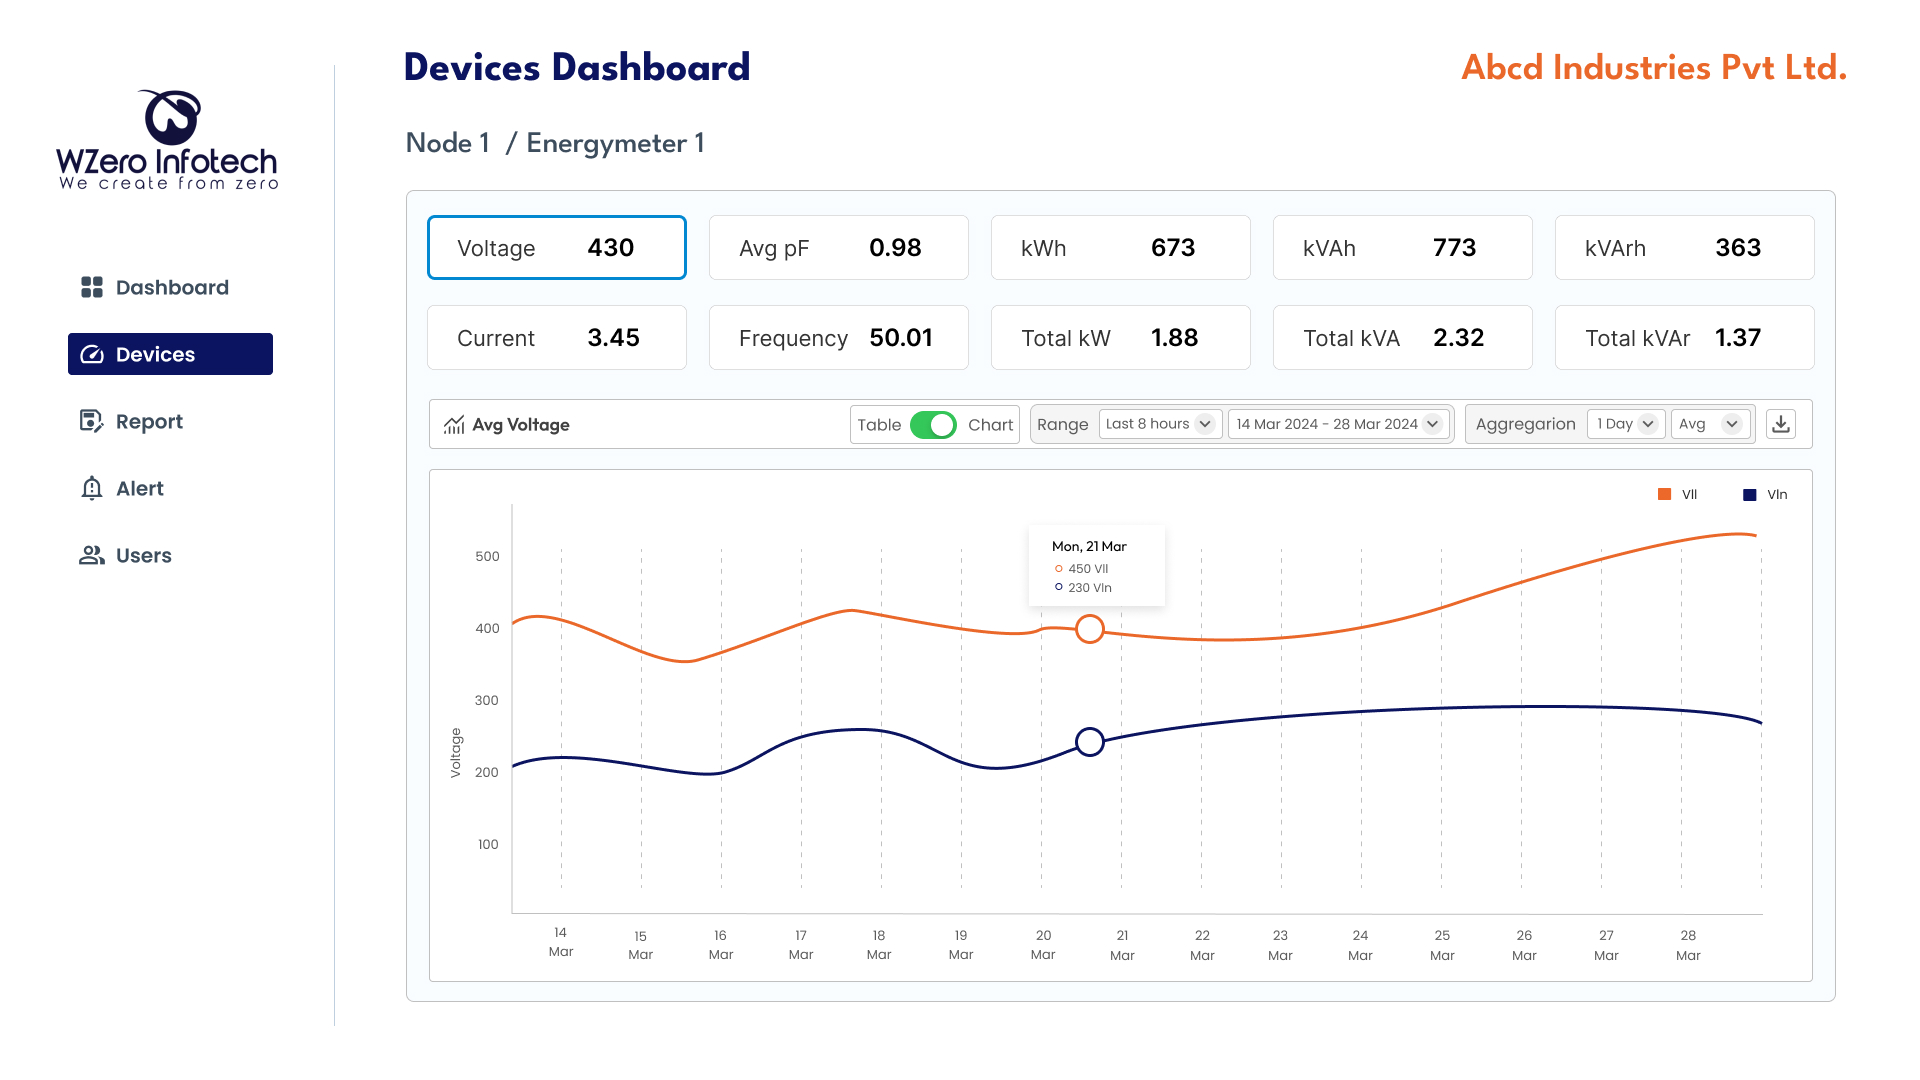The width and height of the screenshot is (1920, 1080).
Task: Click the Aggregarion label
Action: pyautogui.click(x=1525, y=425)
